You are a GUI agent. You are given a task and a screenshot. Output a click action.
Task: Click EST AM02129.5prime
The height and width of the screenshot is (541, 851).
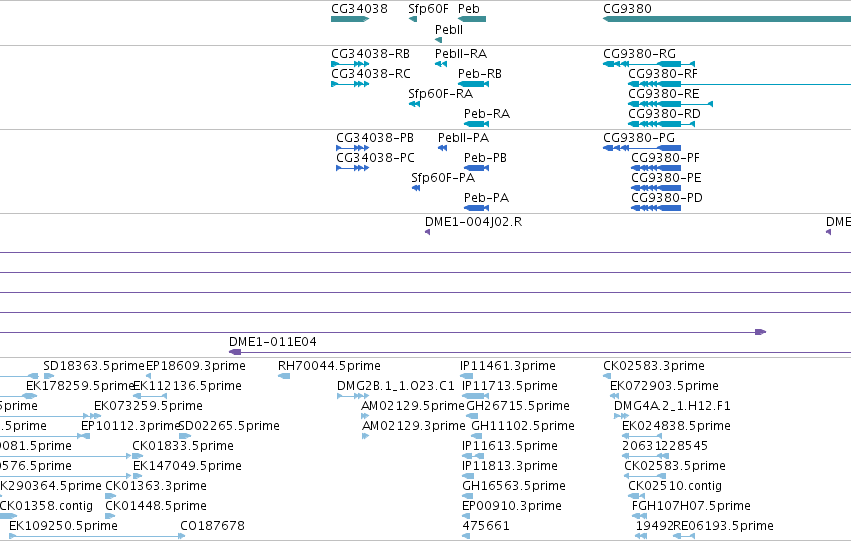412,406
